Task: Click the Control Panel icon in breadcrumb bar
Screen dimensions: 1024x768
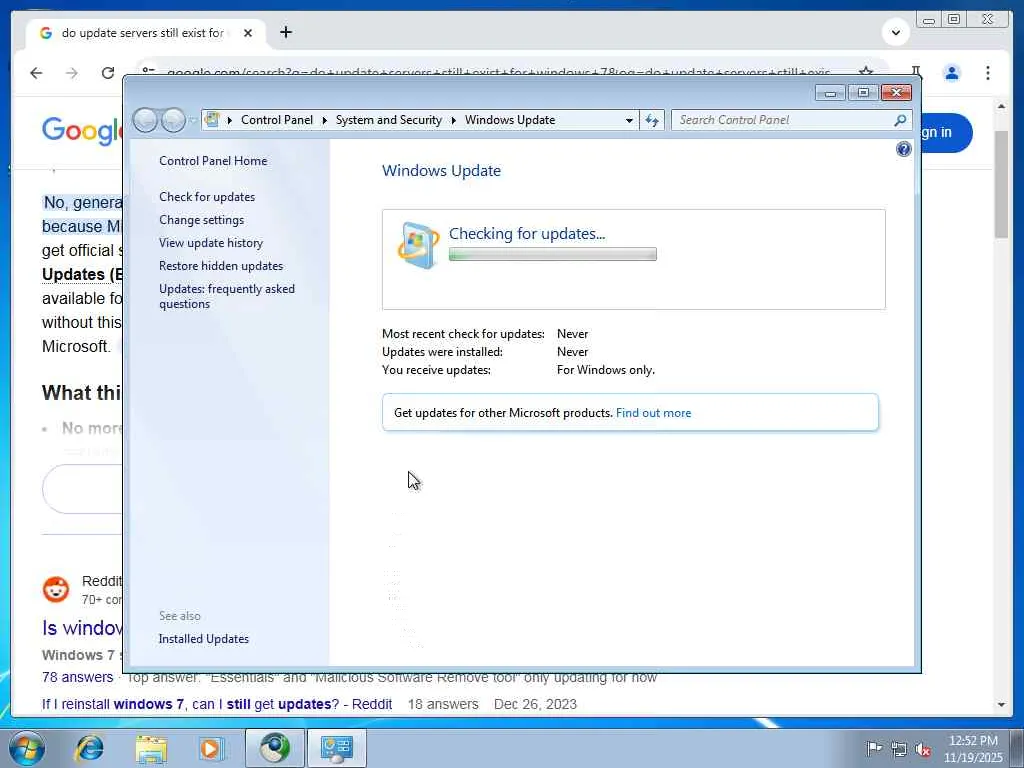Action: tap(212, 120)
